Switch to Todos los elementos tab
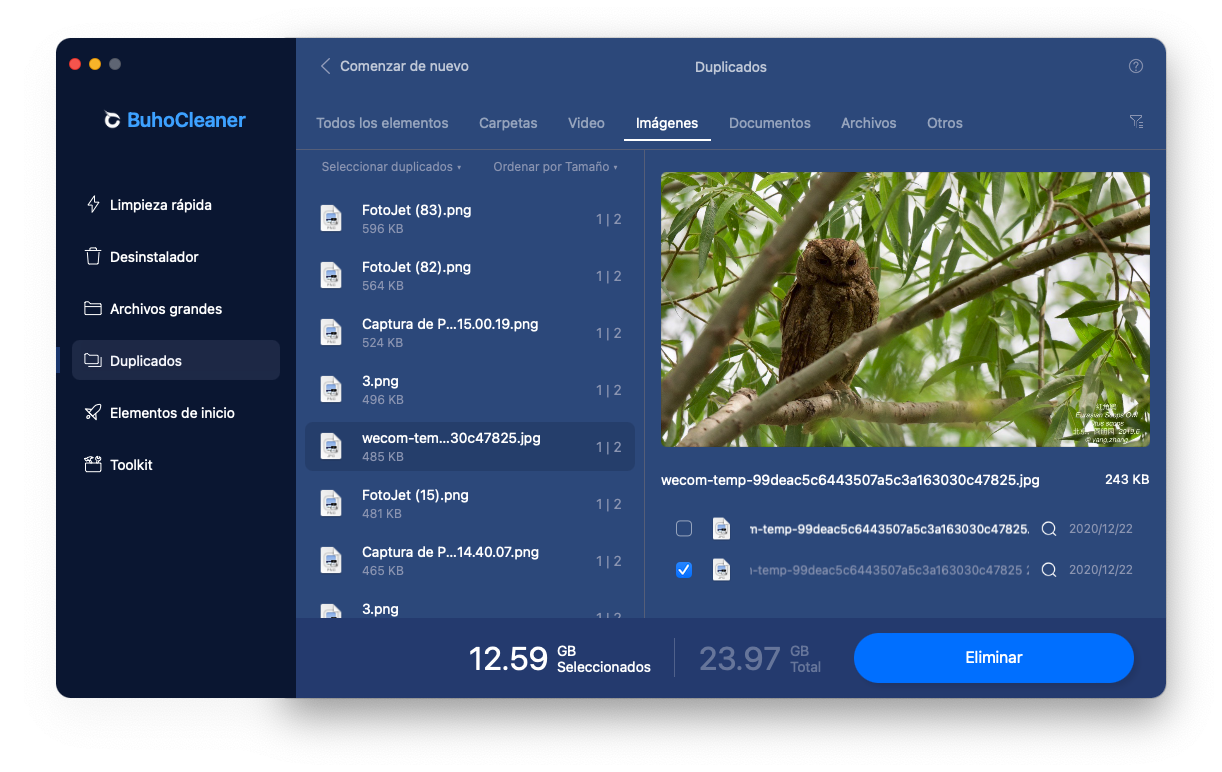Image resolution: width=1222 pixels, height=772 pixels. (382, 123)
